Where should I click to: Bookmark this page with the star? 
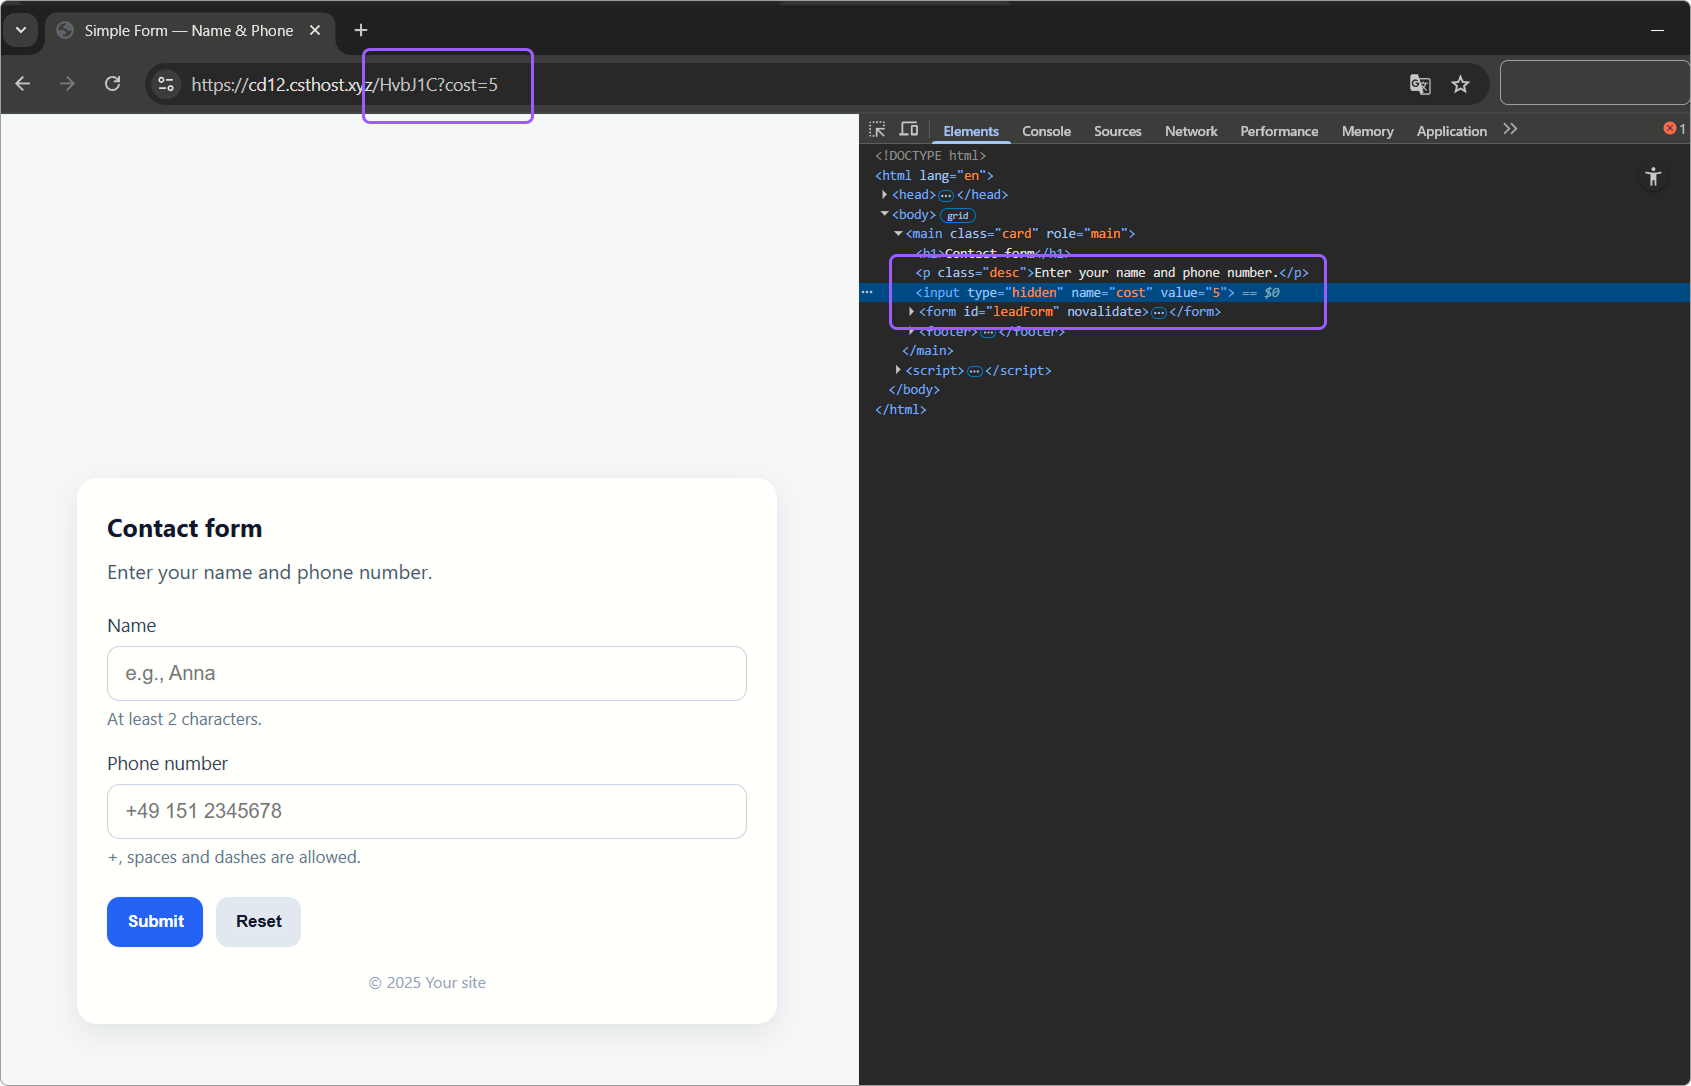tap(1461, 84)
